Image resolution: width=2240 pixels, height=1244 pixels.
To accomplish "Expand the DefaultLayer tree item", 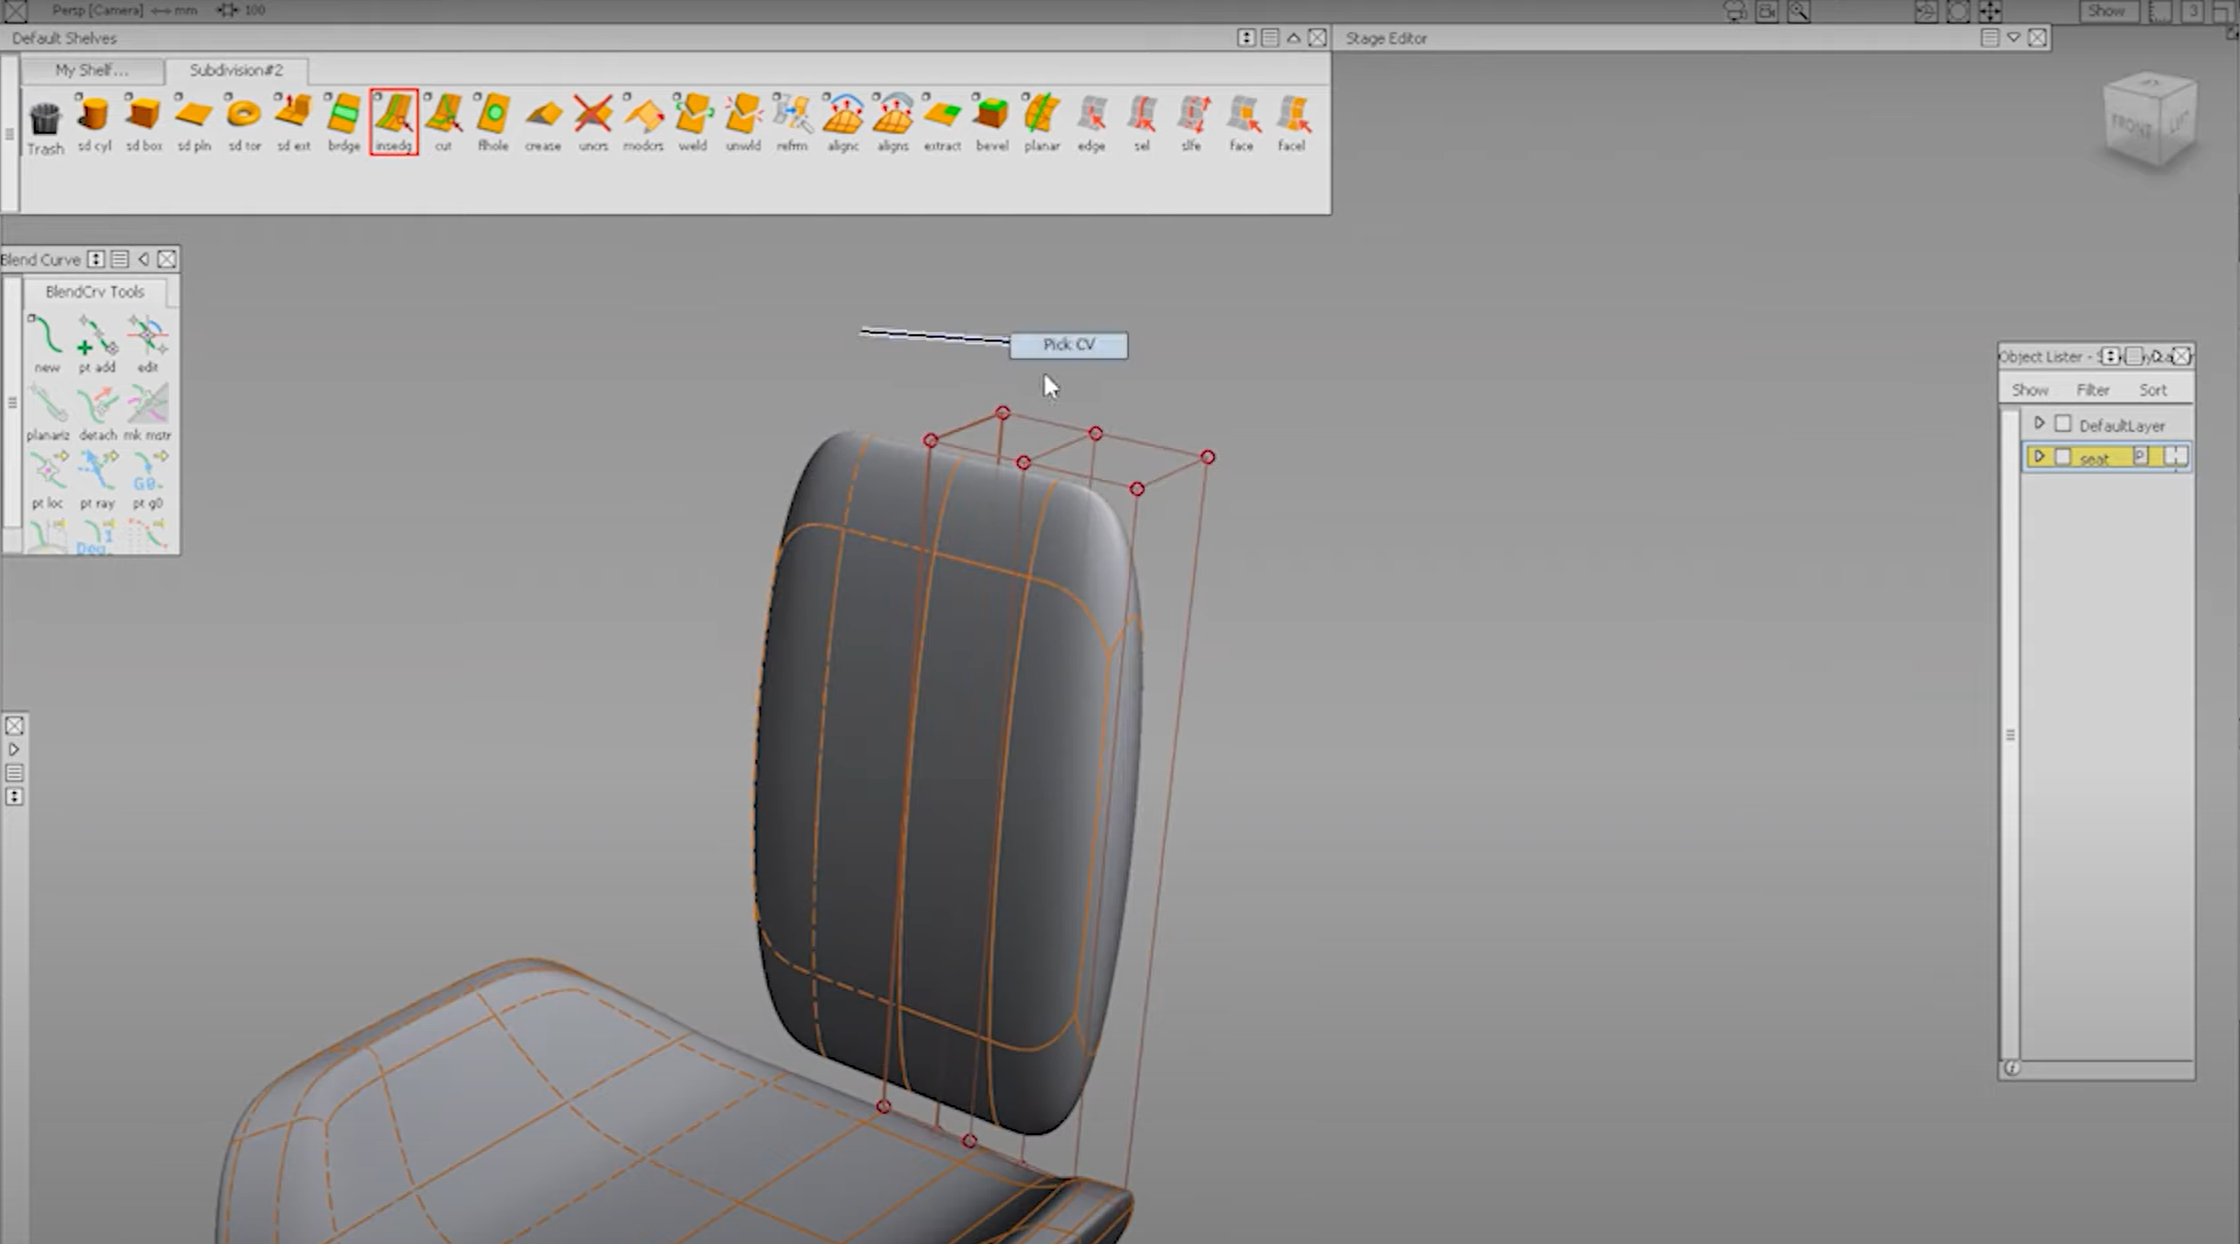I will coord(2040,423).
